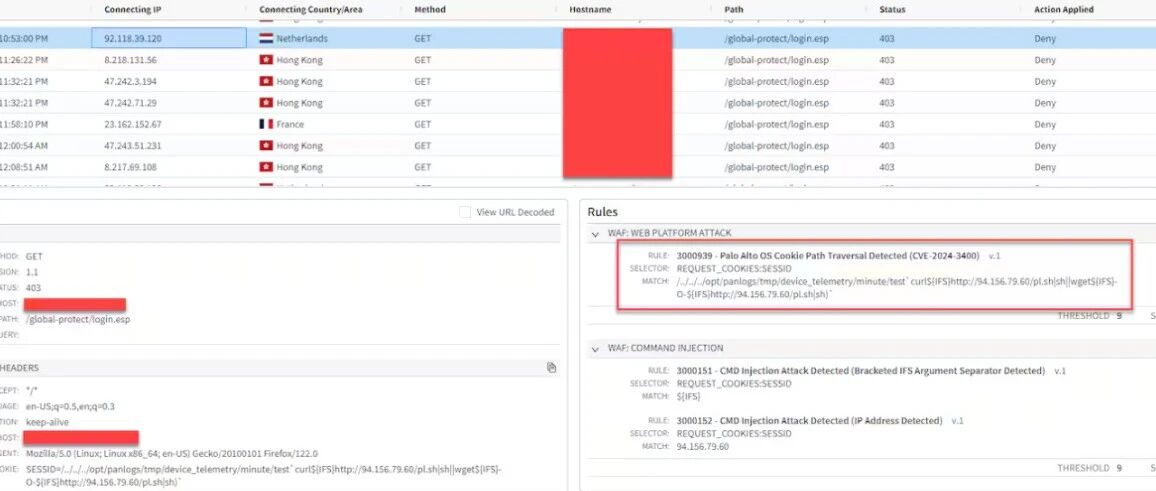Click the GET method value in request details
Screen dimensions: 1156x491
coord(34,257)
